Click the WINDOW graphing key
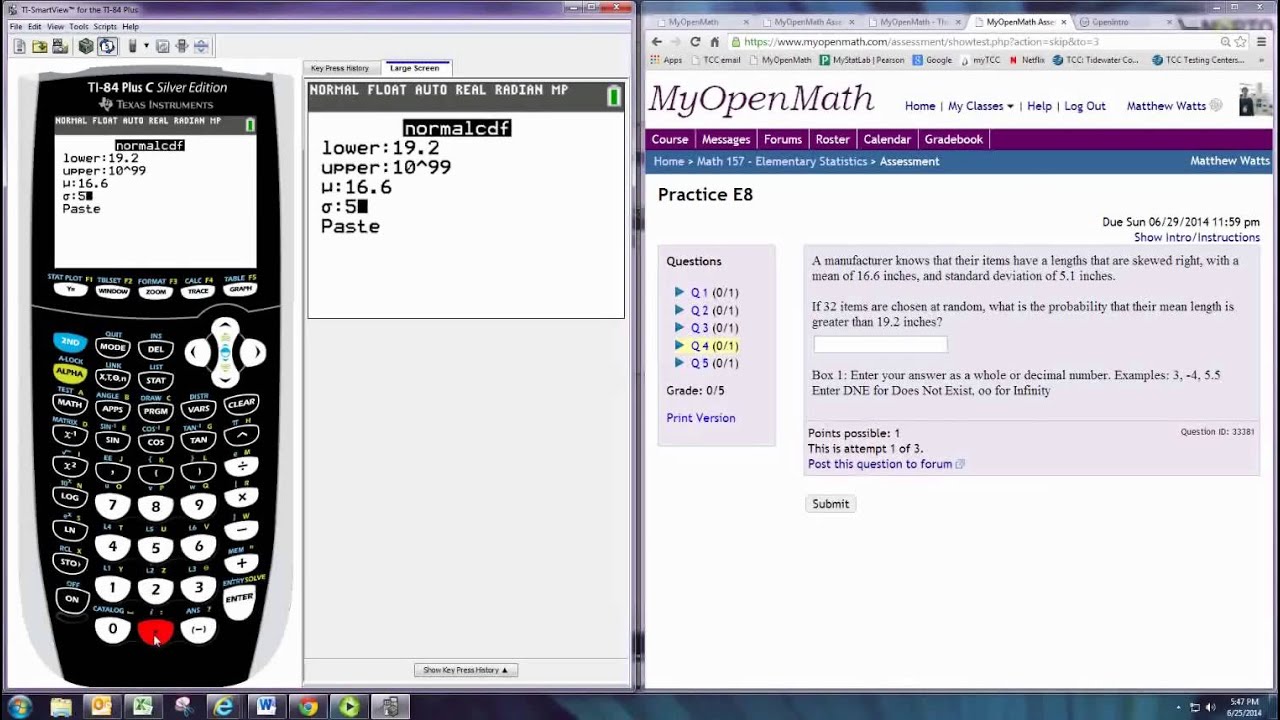This screenshot has height=720, width=1280. point(113,291)
